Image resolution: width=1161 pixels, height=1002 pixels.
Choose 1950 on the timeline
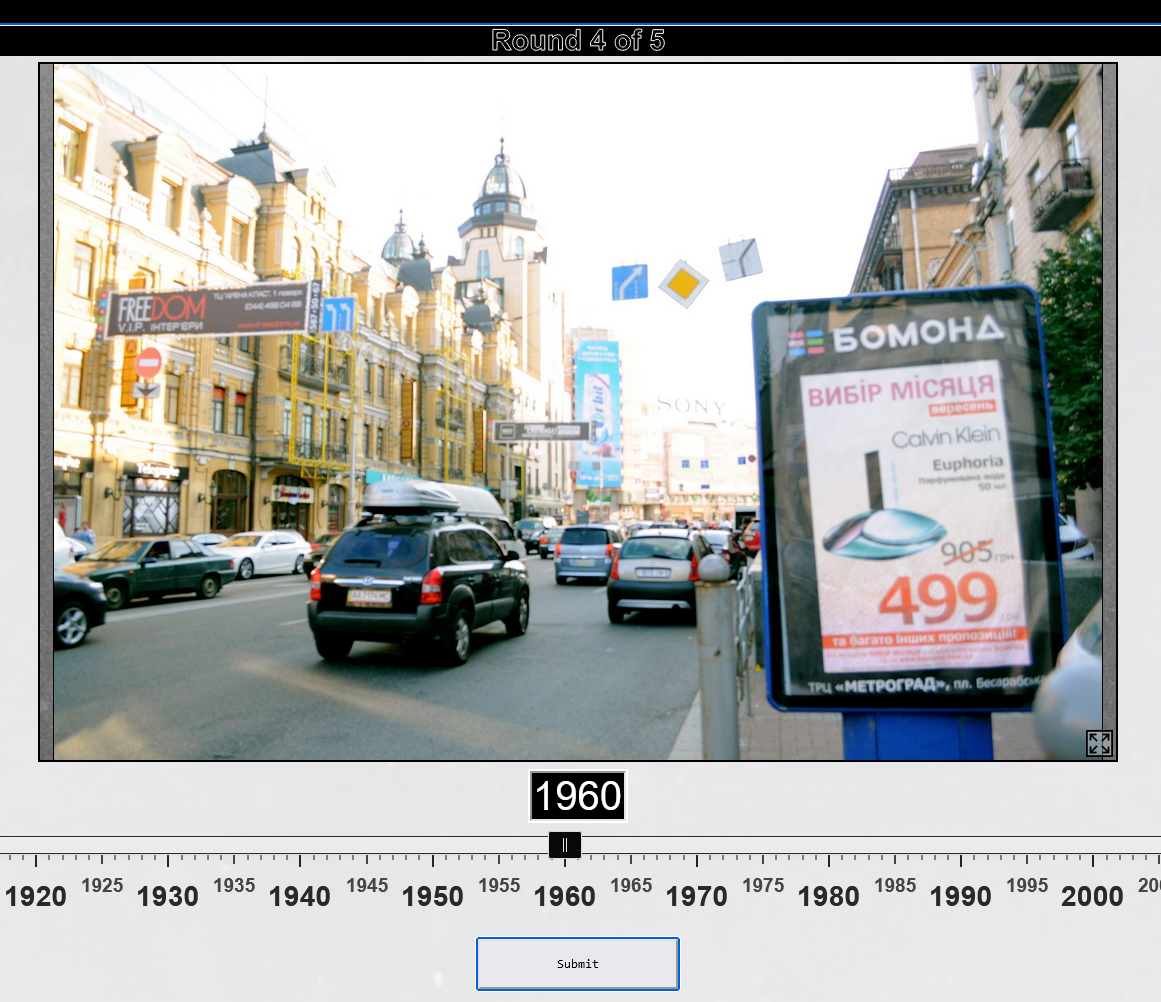[432, 896]
